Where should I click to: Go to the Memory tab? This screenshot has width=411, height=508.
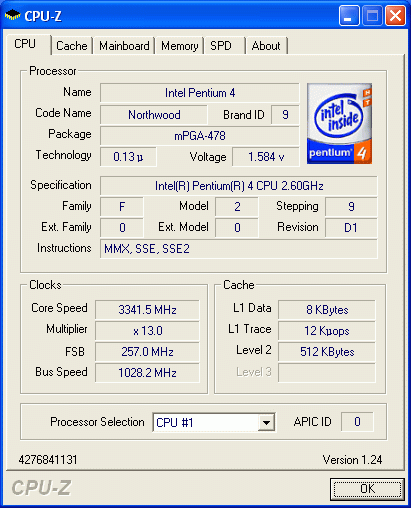(x=180, y=46)
